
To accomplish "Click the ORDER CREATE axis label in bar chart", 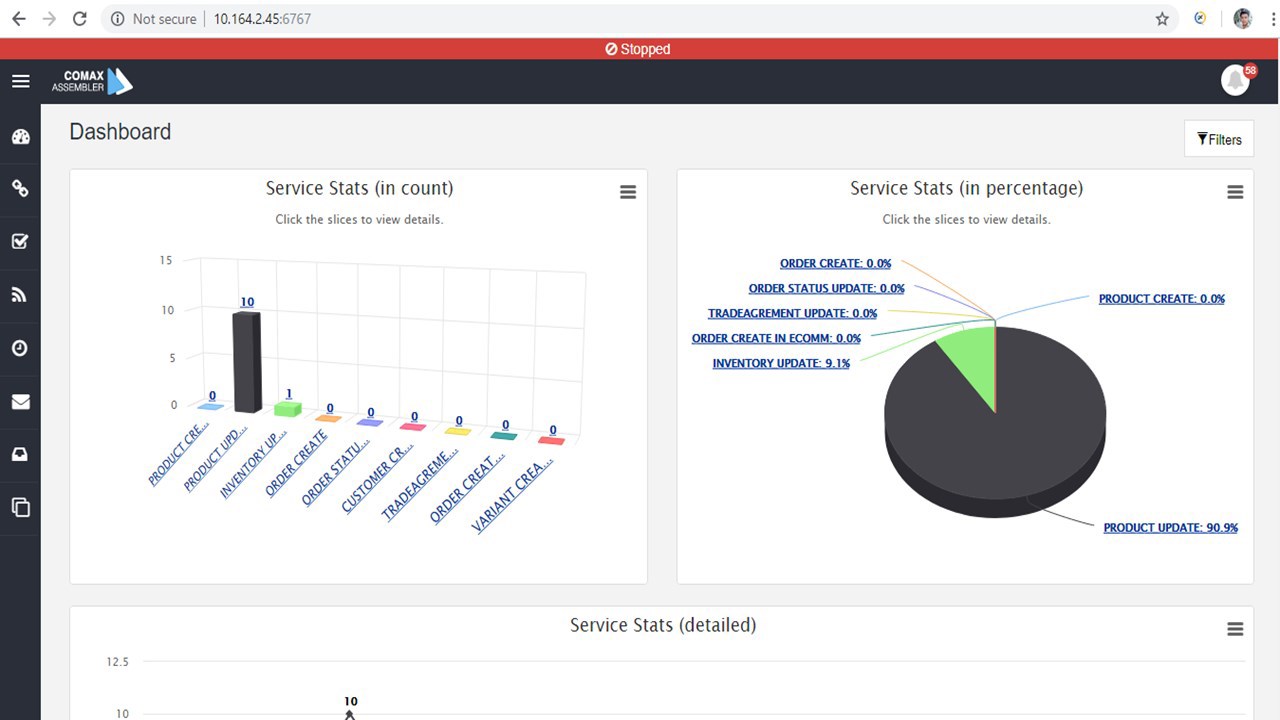I will point(296,464).
